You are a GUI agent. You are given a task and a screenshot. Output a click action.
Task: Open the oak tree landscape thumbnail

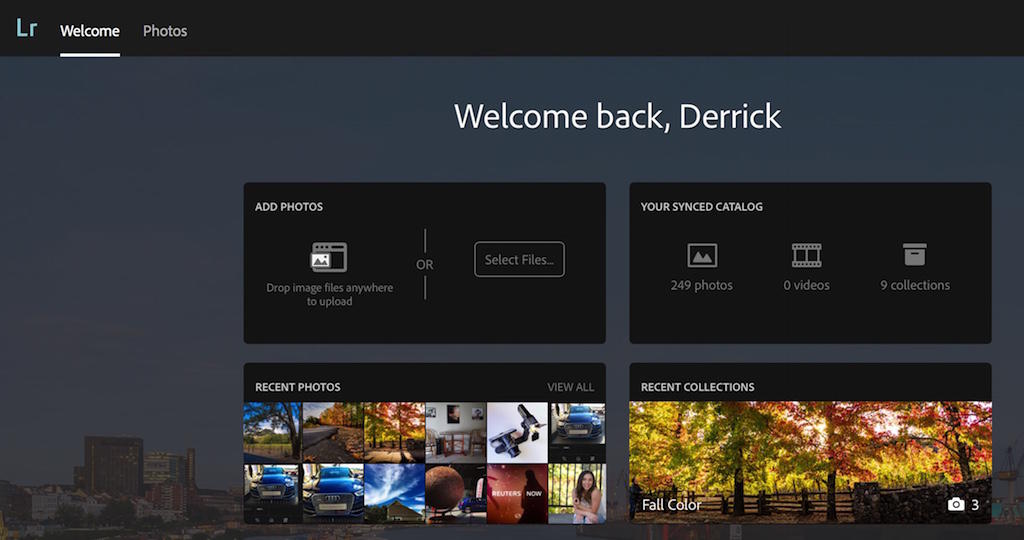click(x=272, y=432)
